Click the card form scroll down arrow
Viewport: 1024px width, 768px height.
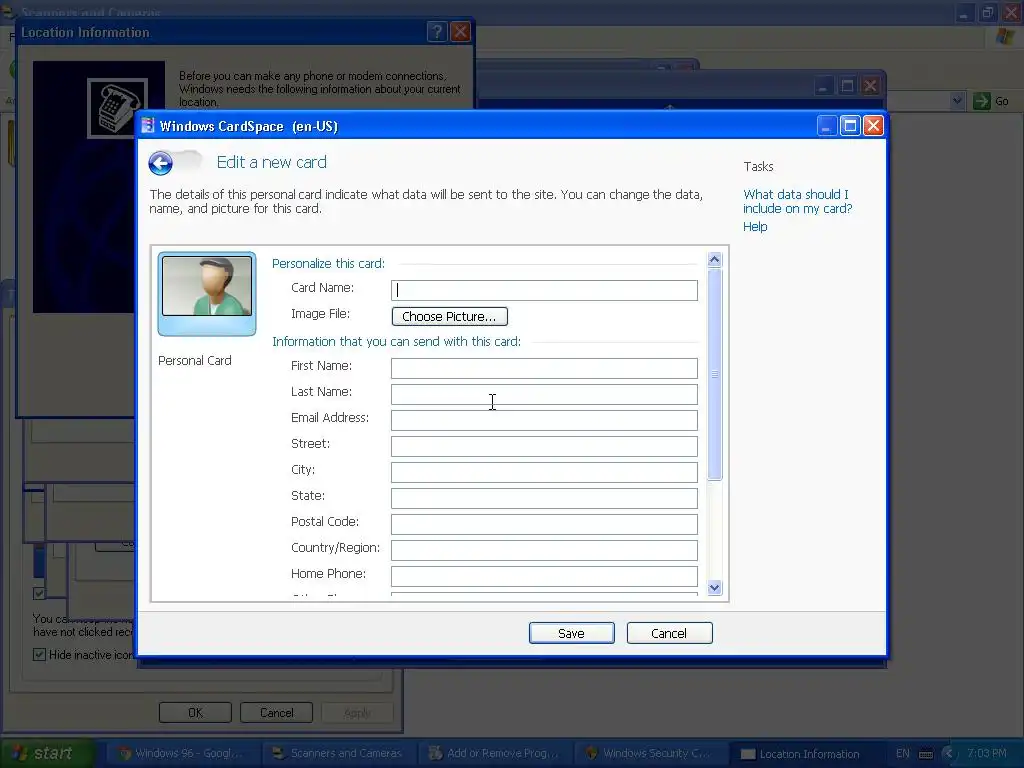click(x=714, y=587)
